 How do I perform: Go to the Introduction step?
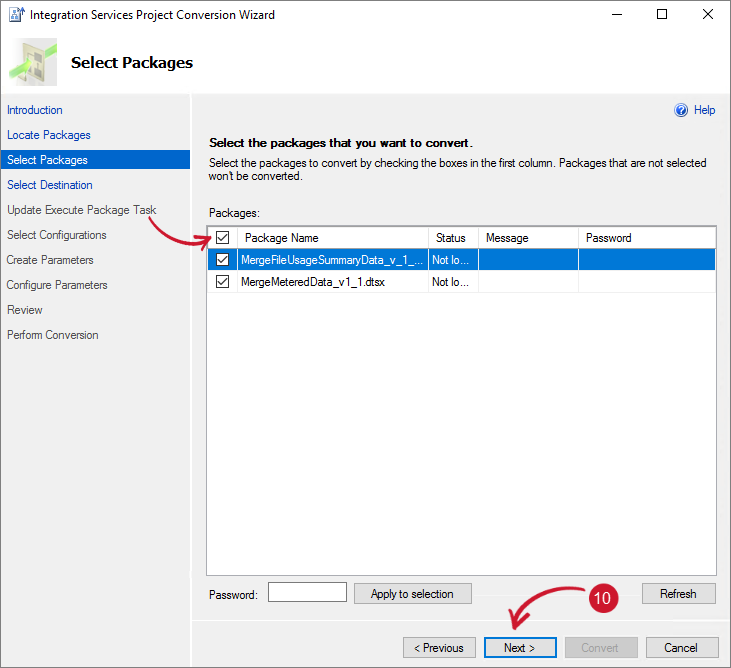[x=35, y=110]
